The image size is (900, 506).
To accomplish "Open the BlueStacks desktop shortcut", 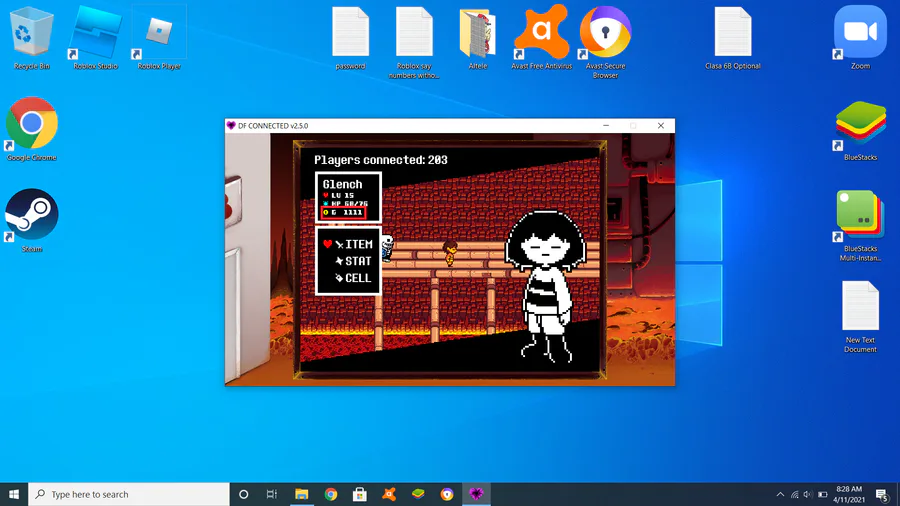I will click(860, 129).
